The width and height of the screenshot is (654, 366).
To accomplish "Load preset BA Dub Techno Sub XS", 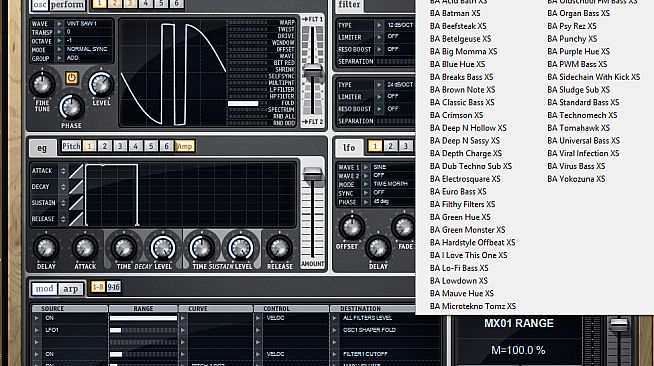I will (x=471, y=166).
